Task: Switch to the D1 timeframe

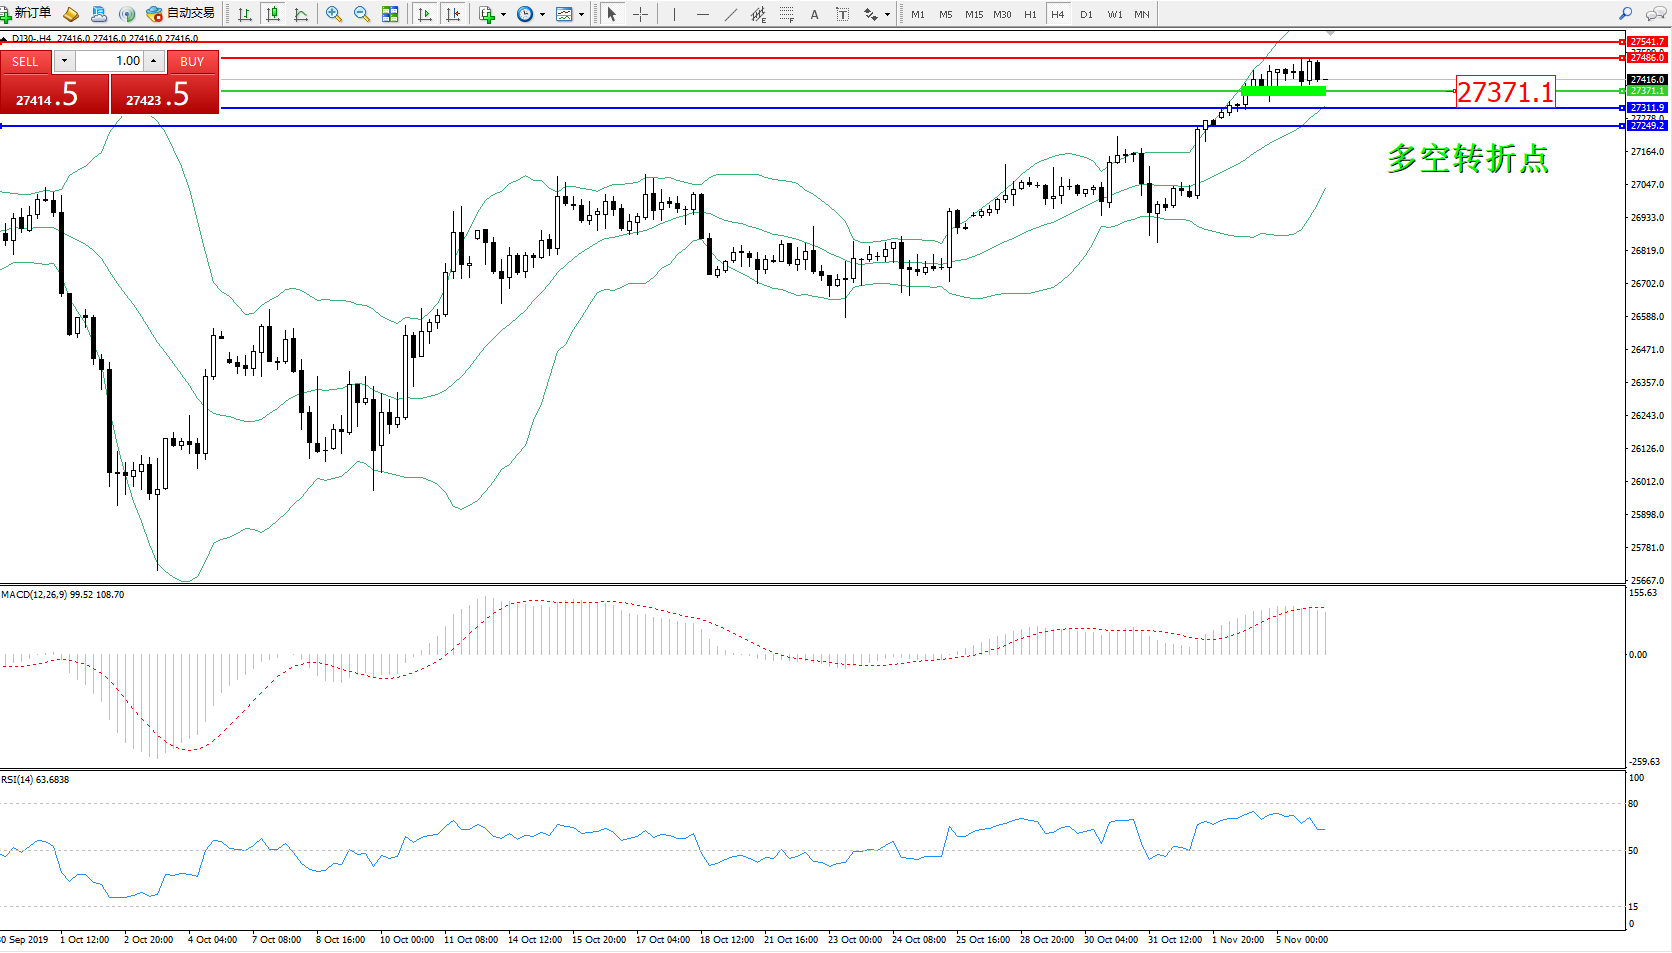Action: point(1086,14)
